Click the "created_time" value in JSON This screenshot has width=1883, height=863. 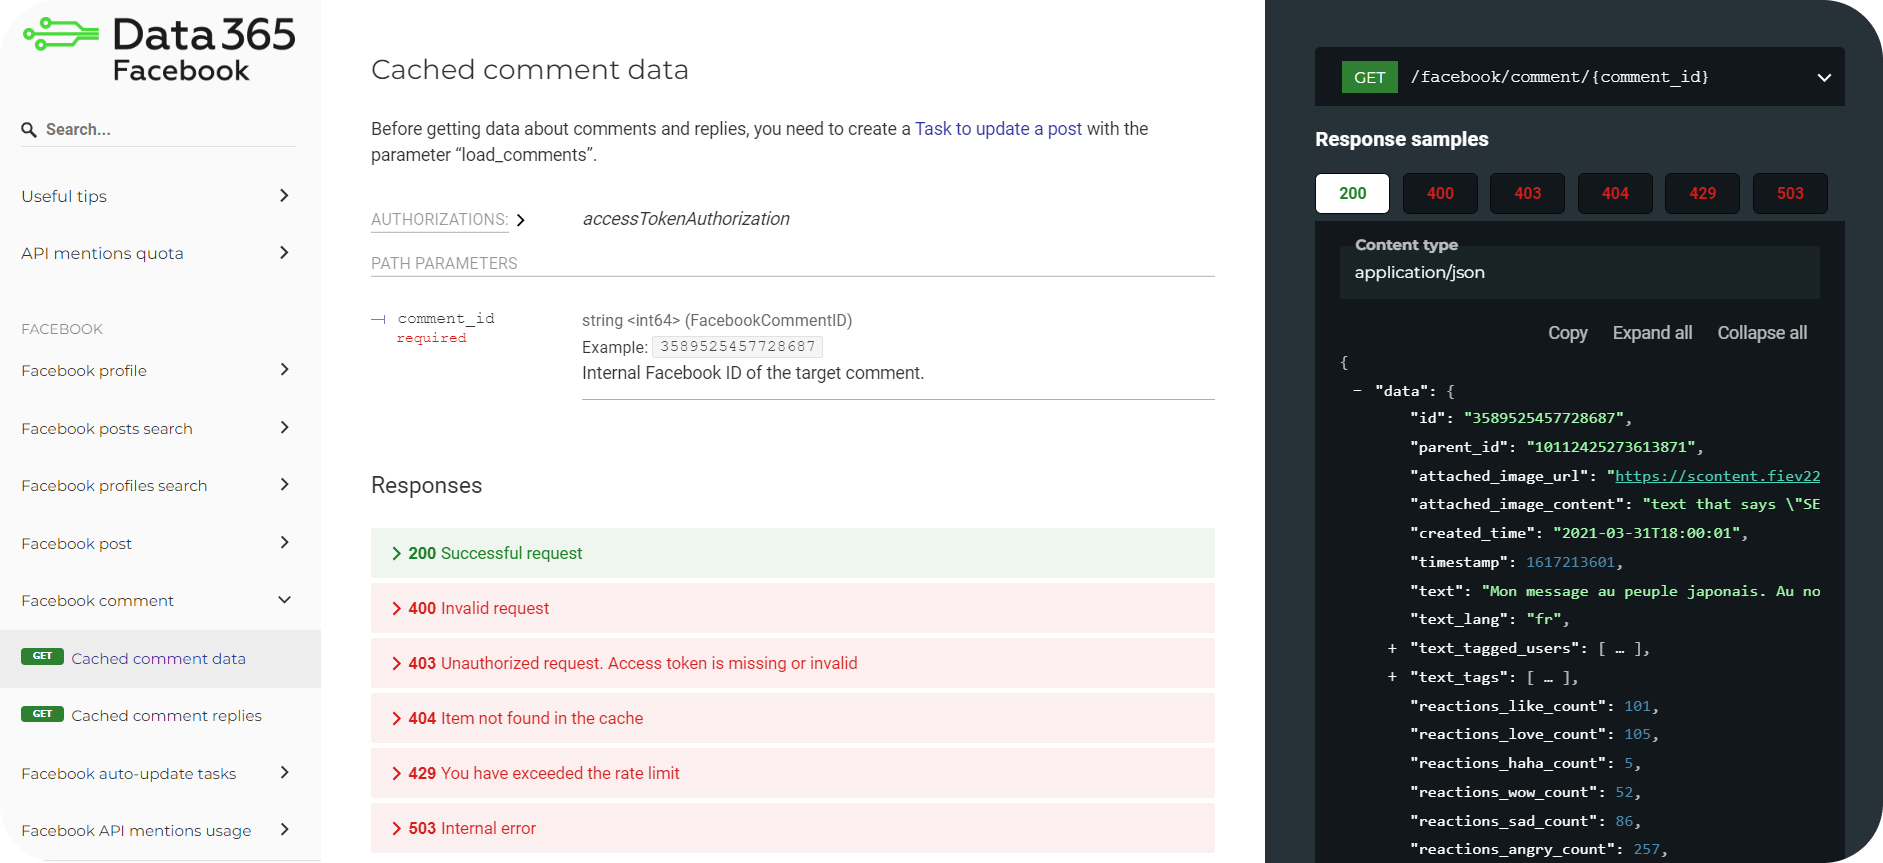pos(1647,533)
